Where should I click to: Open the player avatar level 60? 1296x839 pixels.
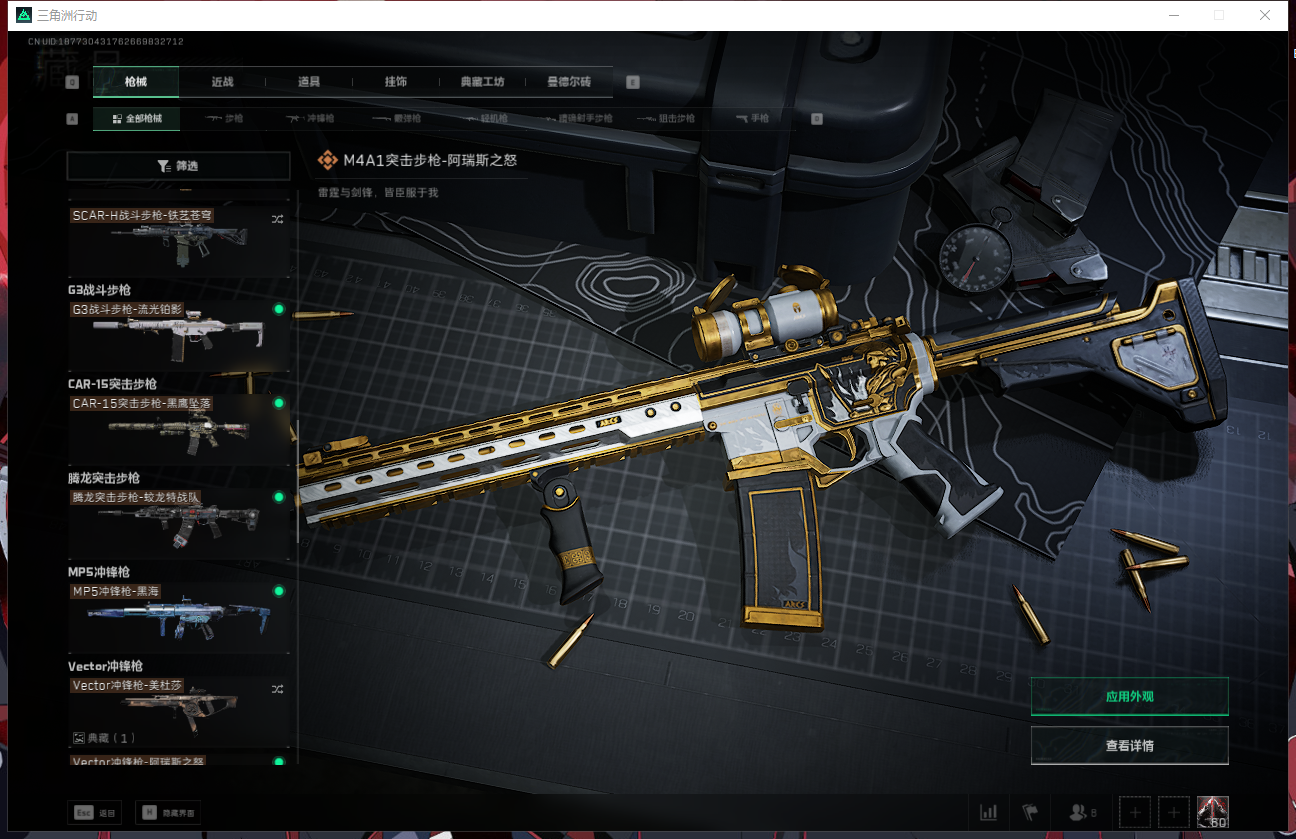tap(1212, 812)
